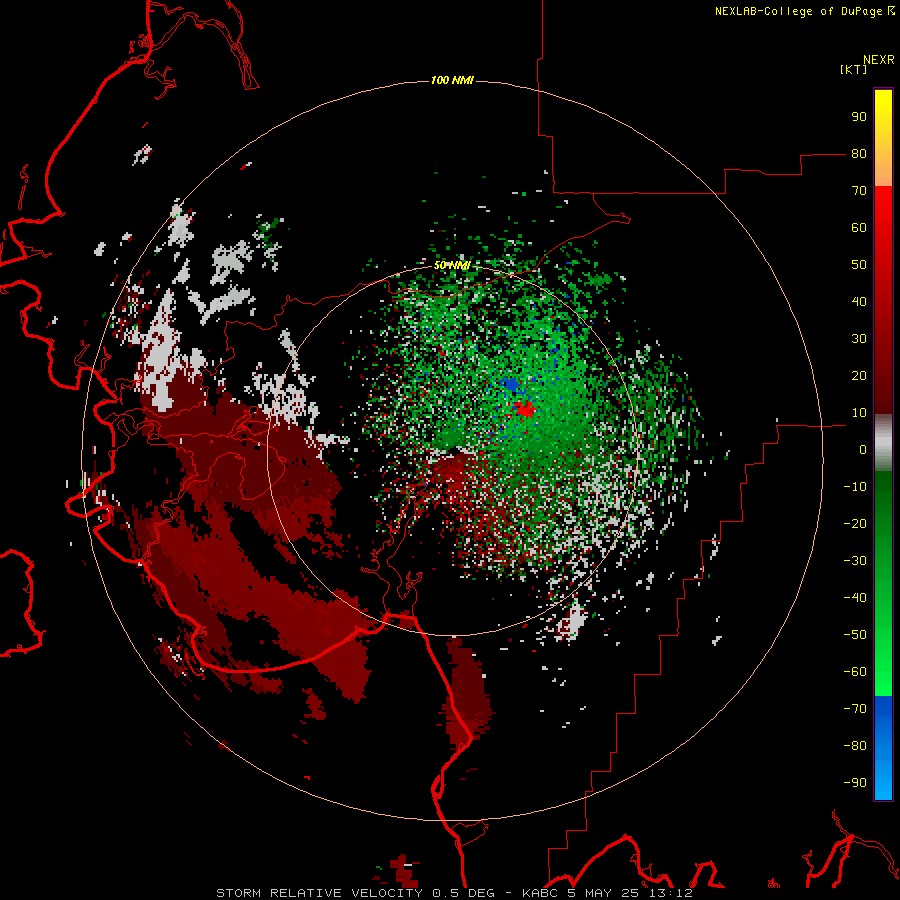Click the "90" tick label on the velocity scale
The height and width of the screenshot is (900, 900).
859,117
